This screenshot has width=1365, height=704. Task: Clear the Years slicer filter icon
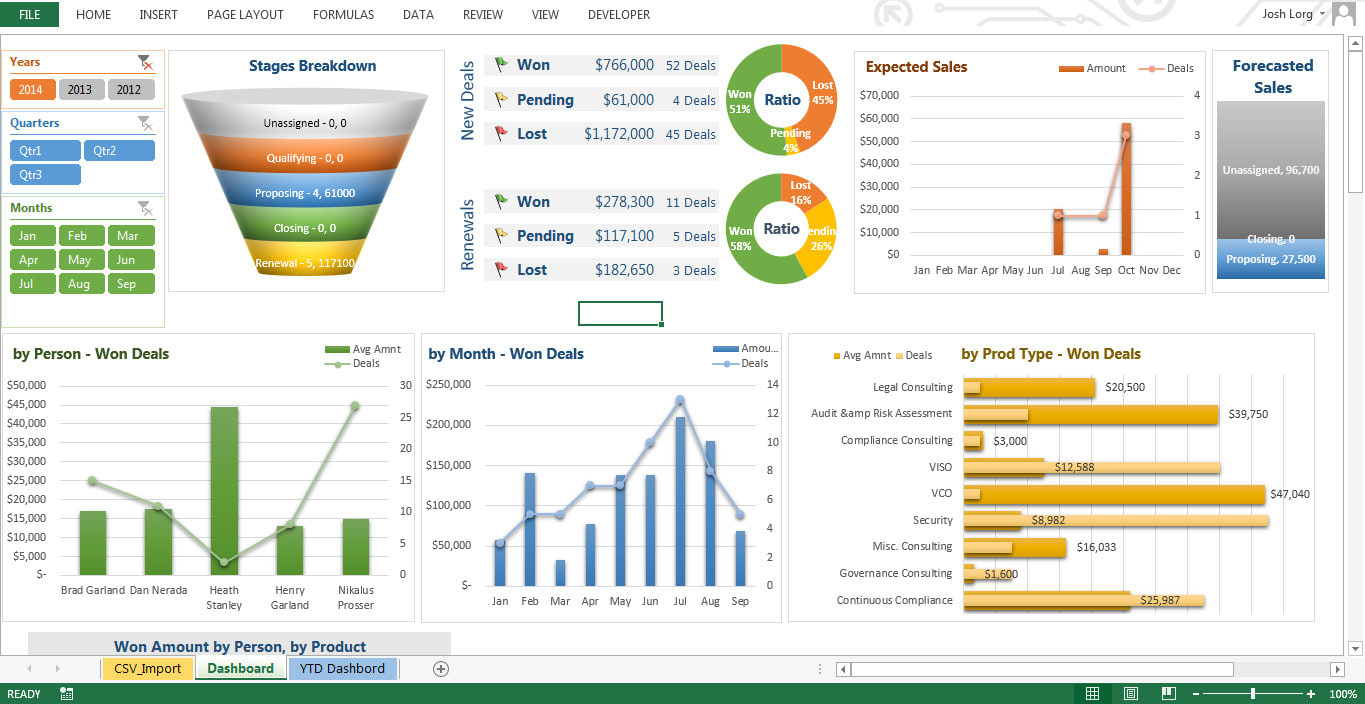pyautogui.click(x=146, y=62)
